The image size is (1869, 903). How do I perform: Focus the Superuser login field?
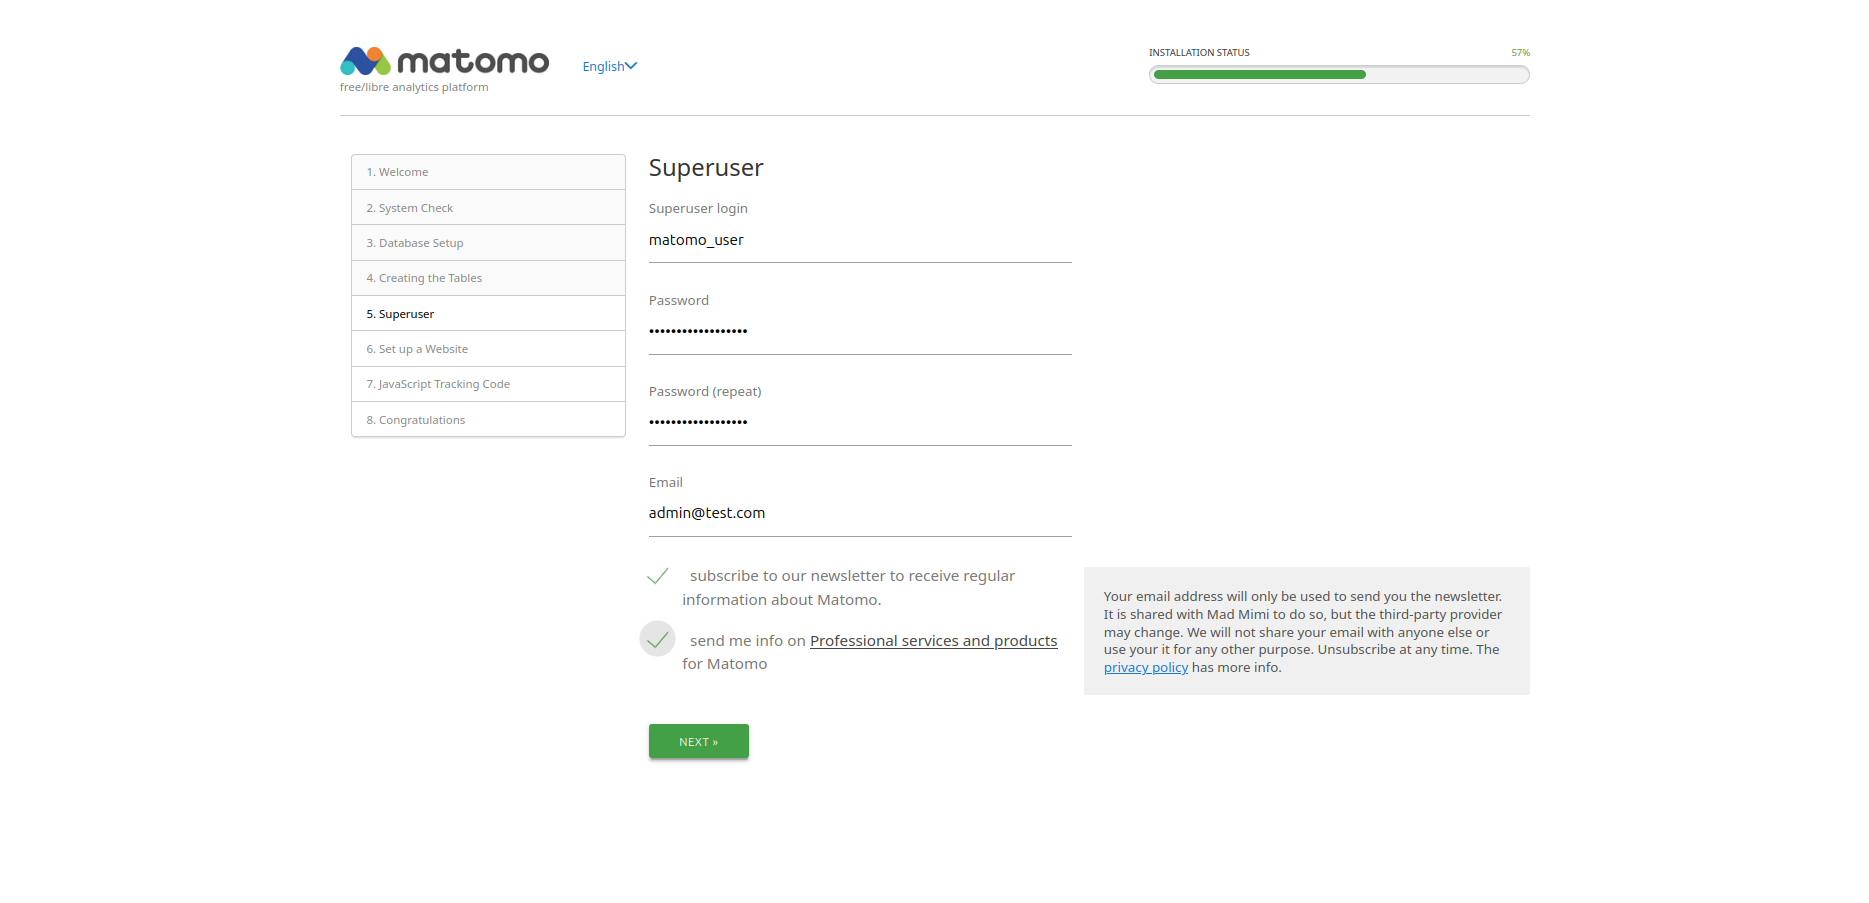859,241
